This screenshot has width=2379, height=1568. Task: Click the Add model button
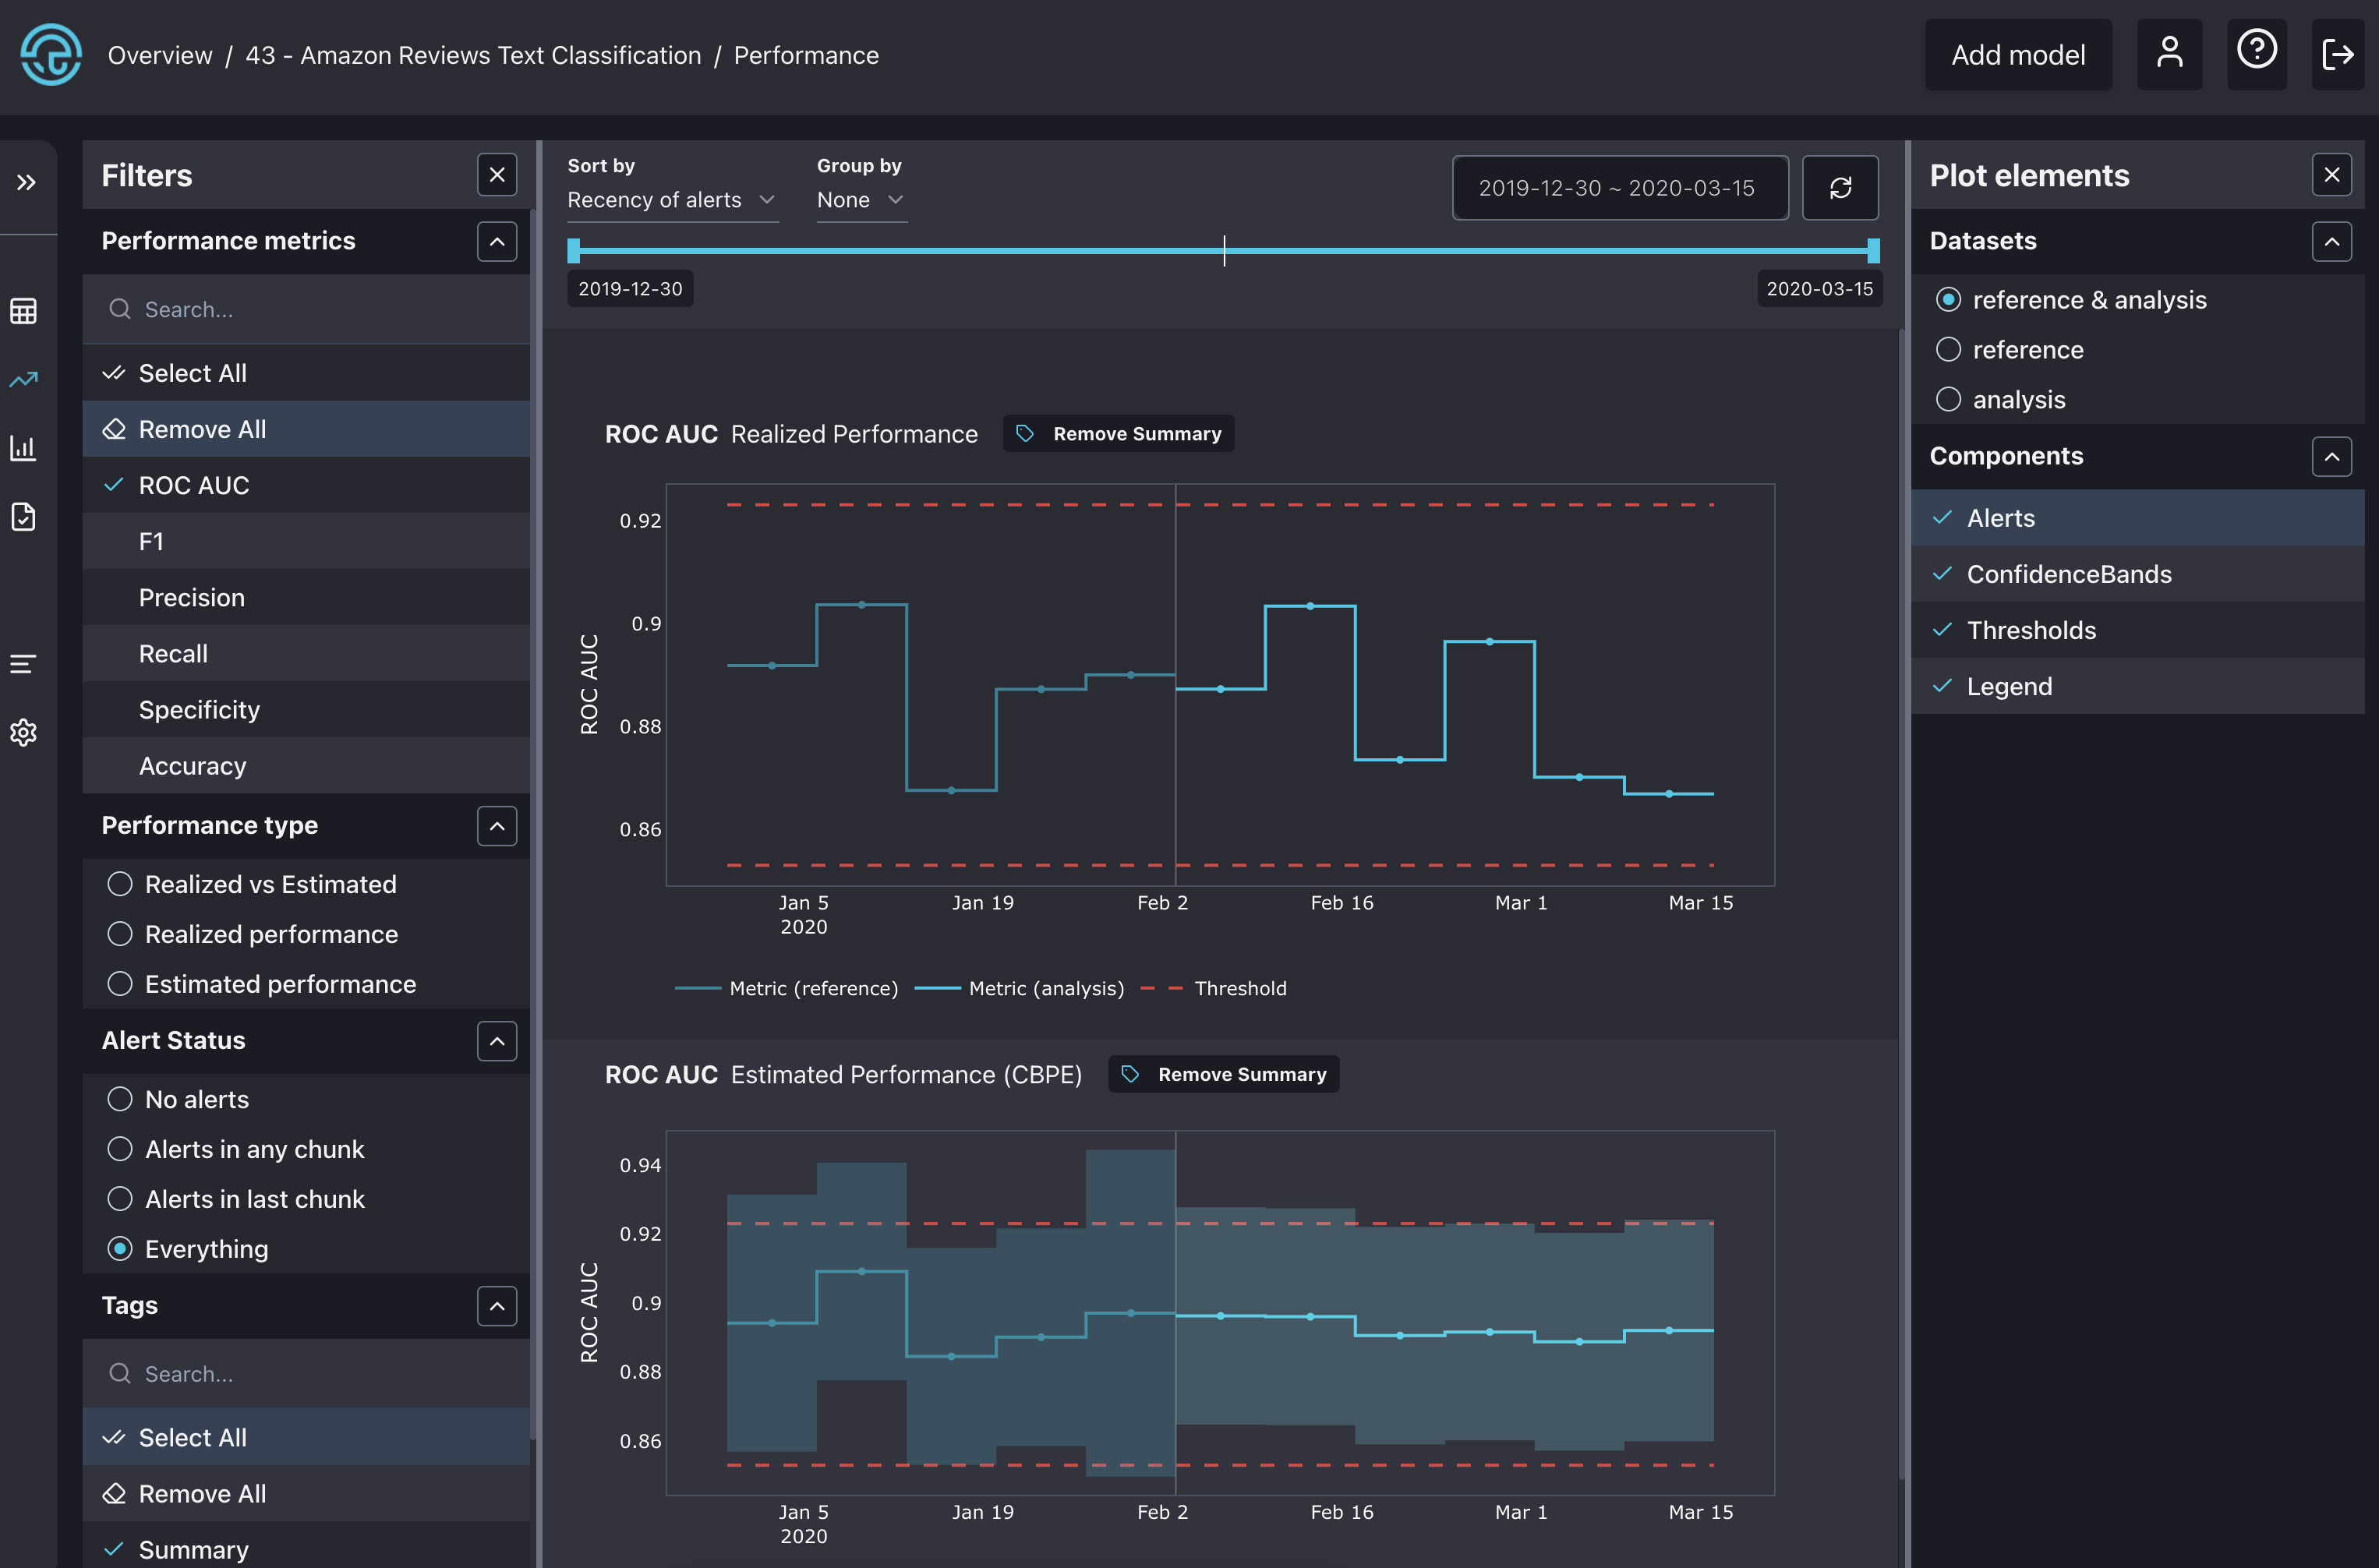pyautogui.click(x=2017, y=55)
